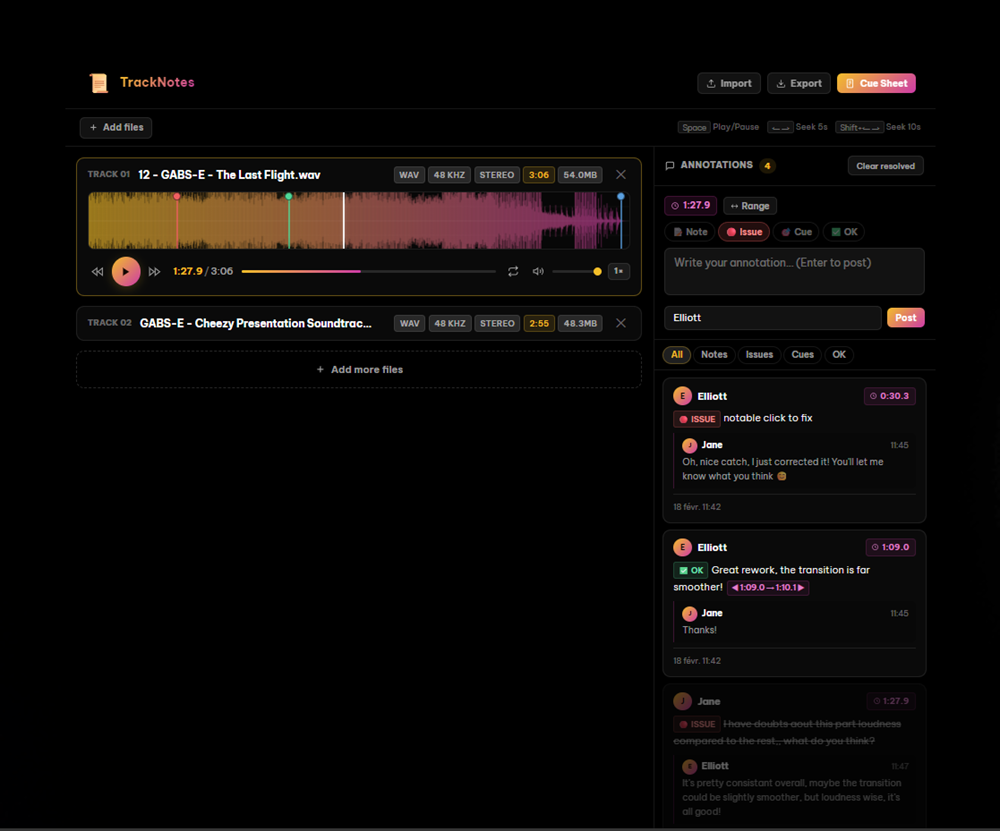Click the TrackNotes scroll logo icon

(98, 82)
